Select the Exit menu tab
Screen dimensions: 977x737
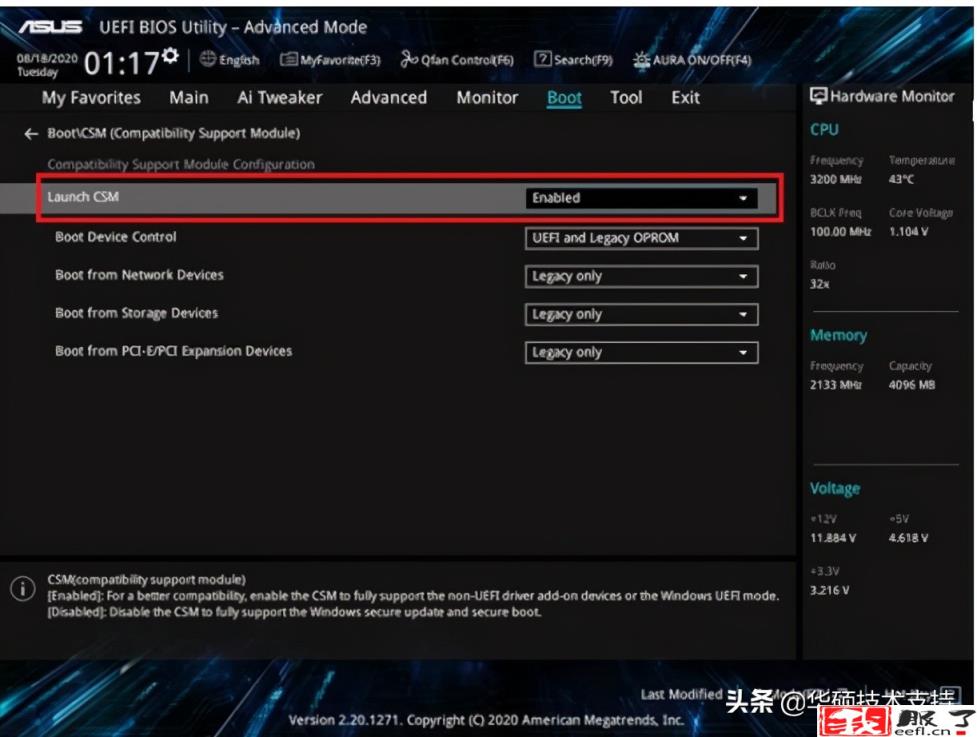tap(685, 98)
